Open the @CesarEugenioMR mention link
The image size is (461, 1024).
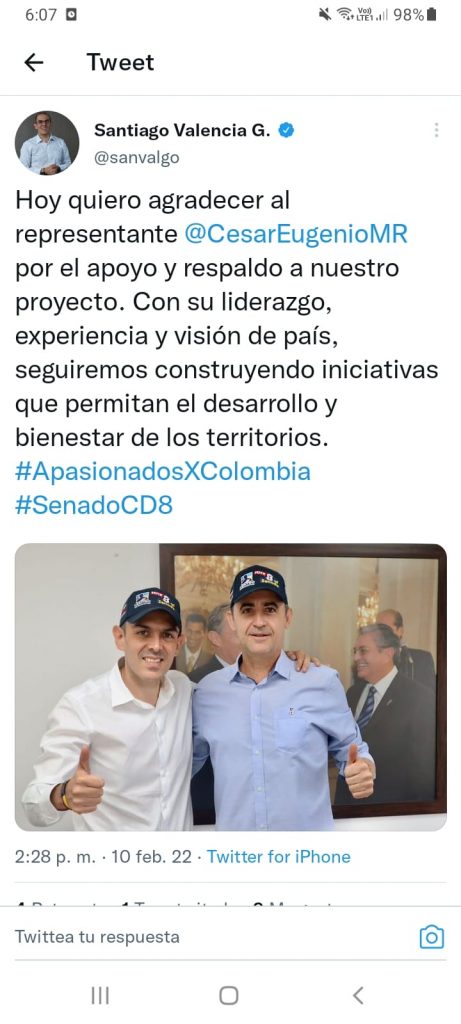point(296,234)
